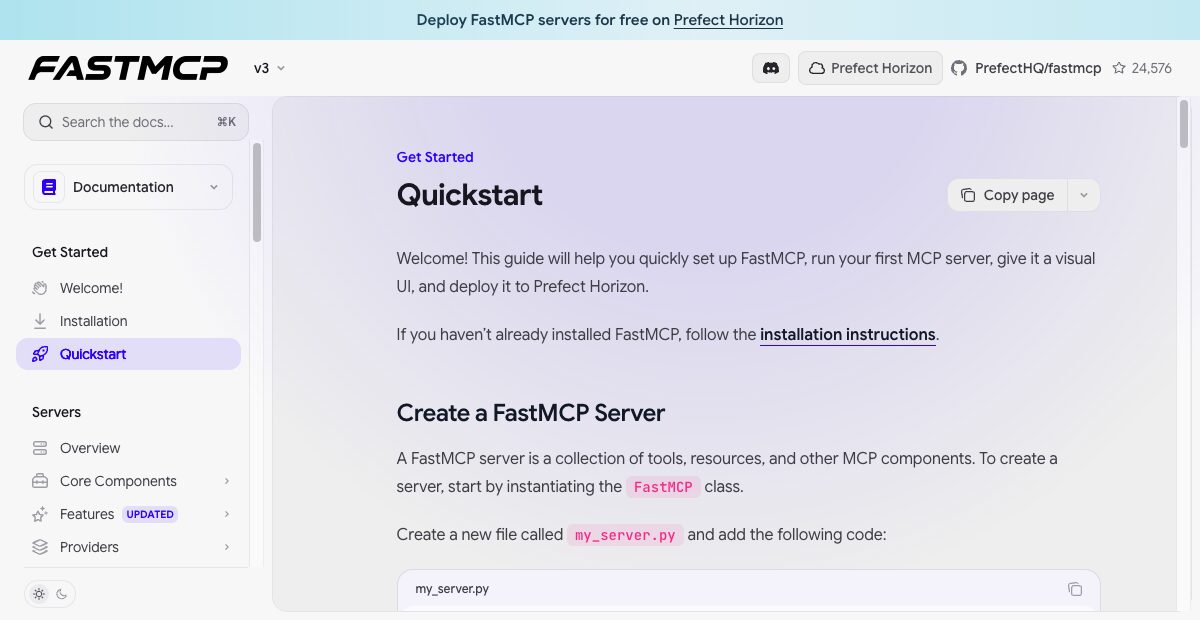Expand the Features section chevron
The width and height of the screenshot is (1200, 620).
(227, 514)
